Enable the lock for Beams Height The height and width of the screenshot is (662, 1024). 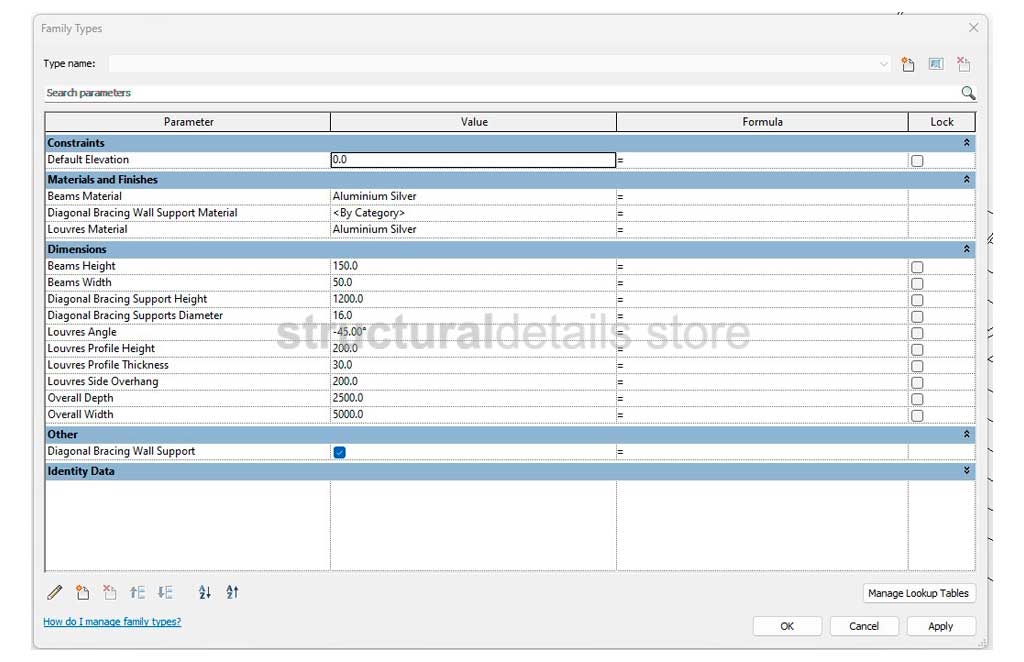tap(917, 267)
